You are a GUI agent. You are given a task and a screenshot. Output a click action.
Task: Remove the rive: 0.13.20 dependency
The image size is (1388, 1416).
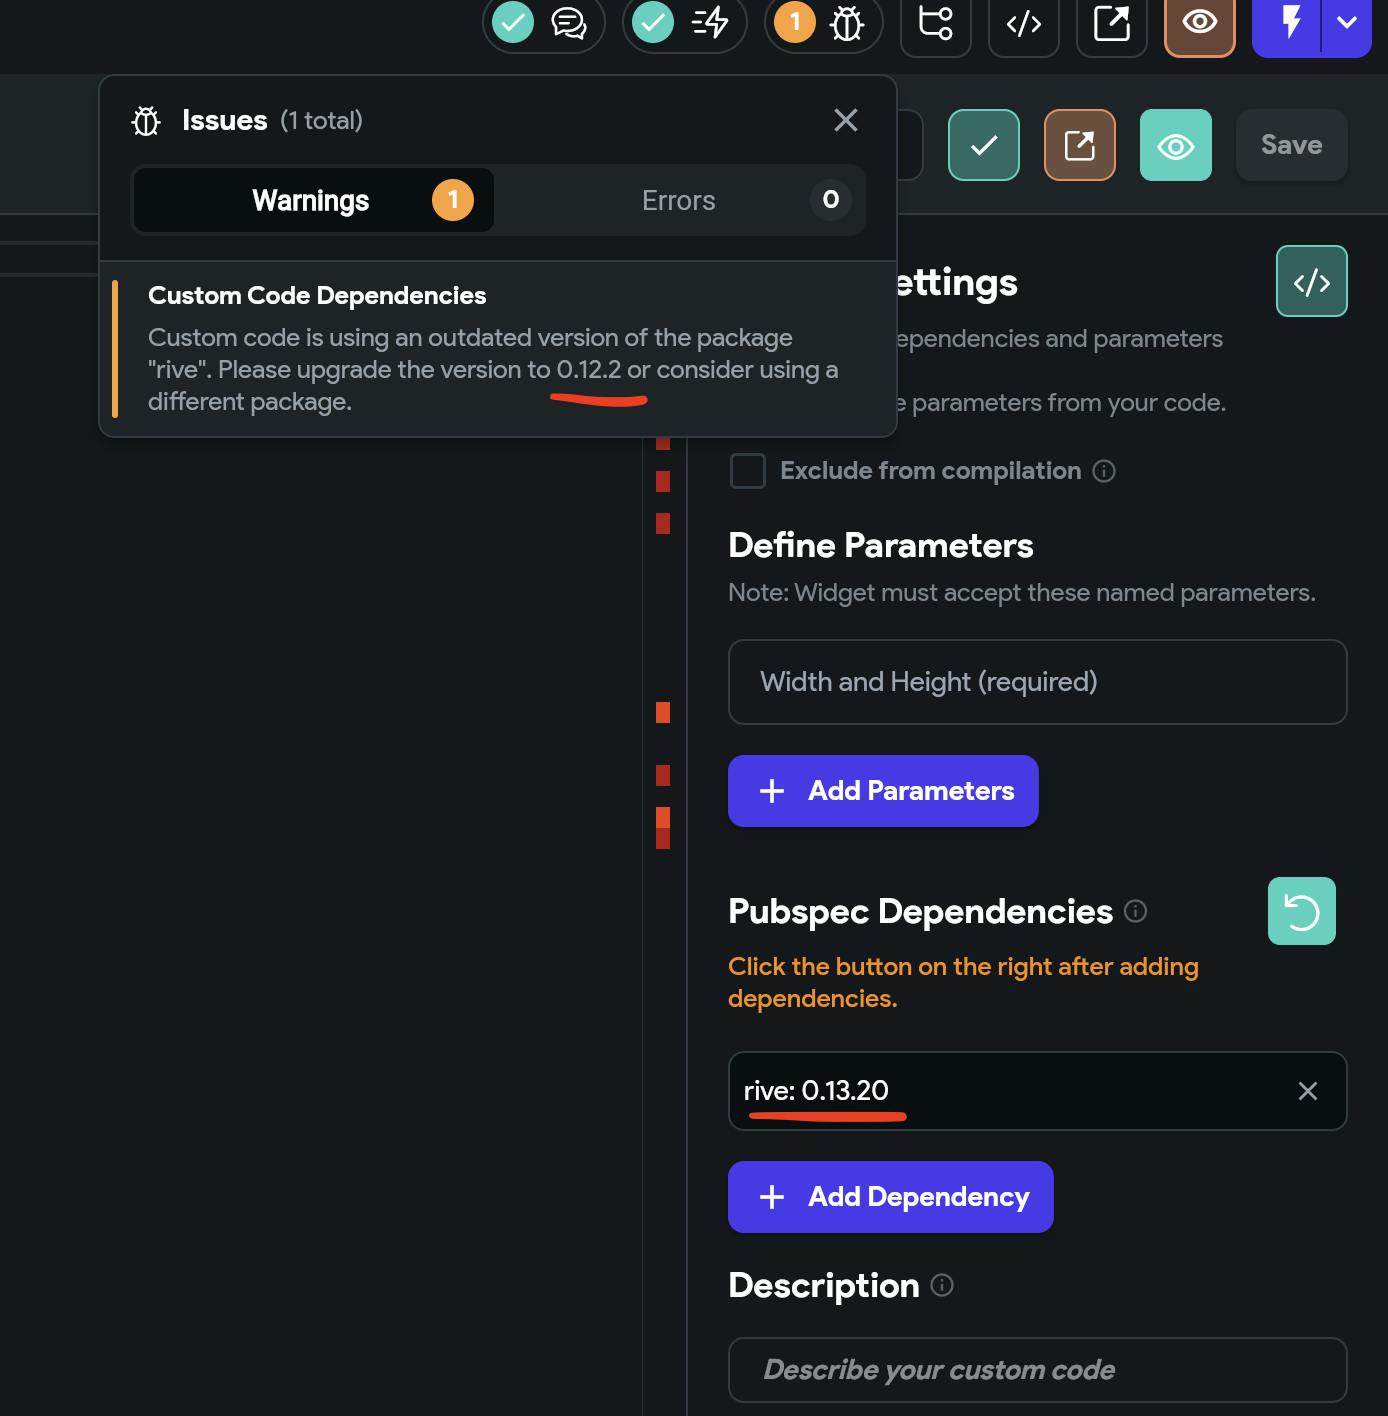pyautogui.click(x=1307, y=1091)
